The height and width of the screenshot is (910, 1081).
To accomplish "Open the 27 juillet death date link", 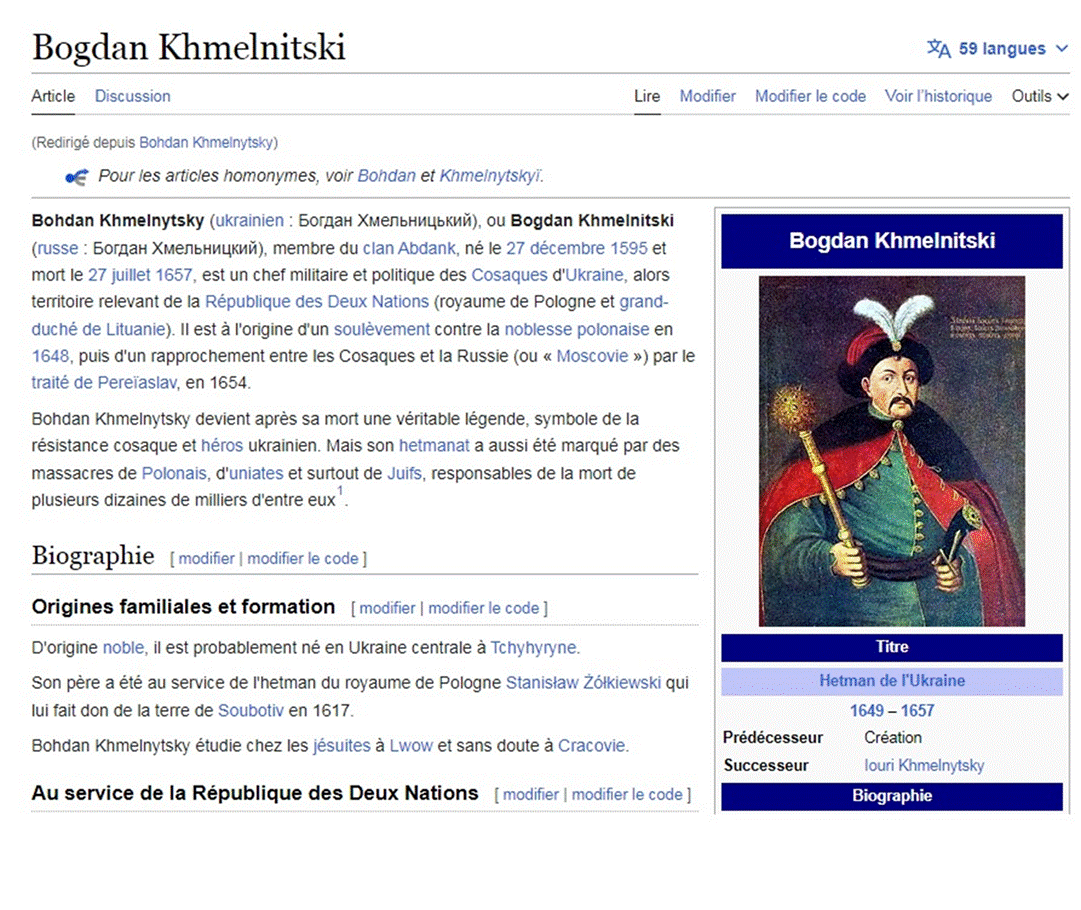I will pos(119,275).
